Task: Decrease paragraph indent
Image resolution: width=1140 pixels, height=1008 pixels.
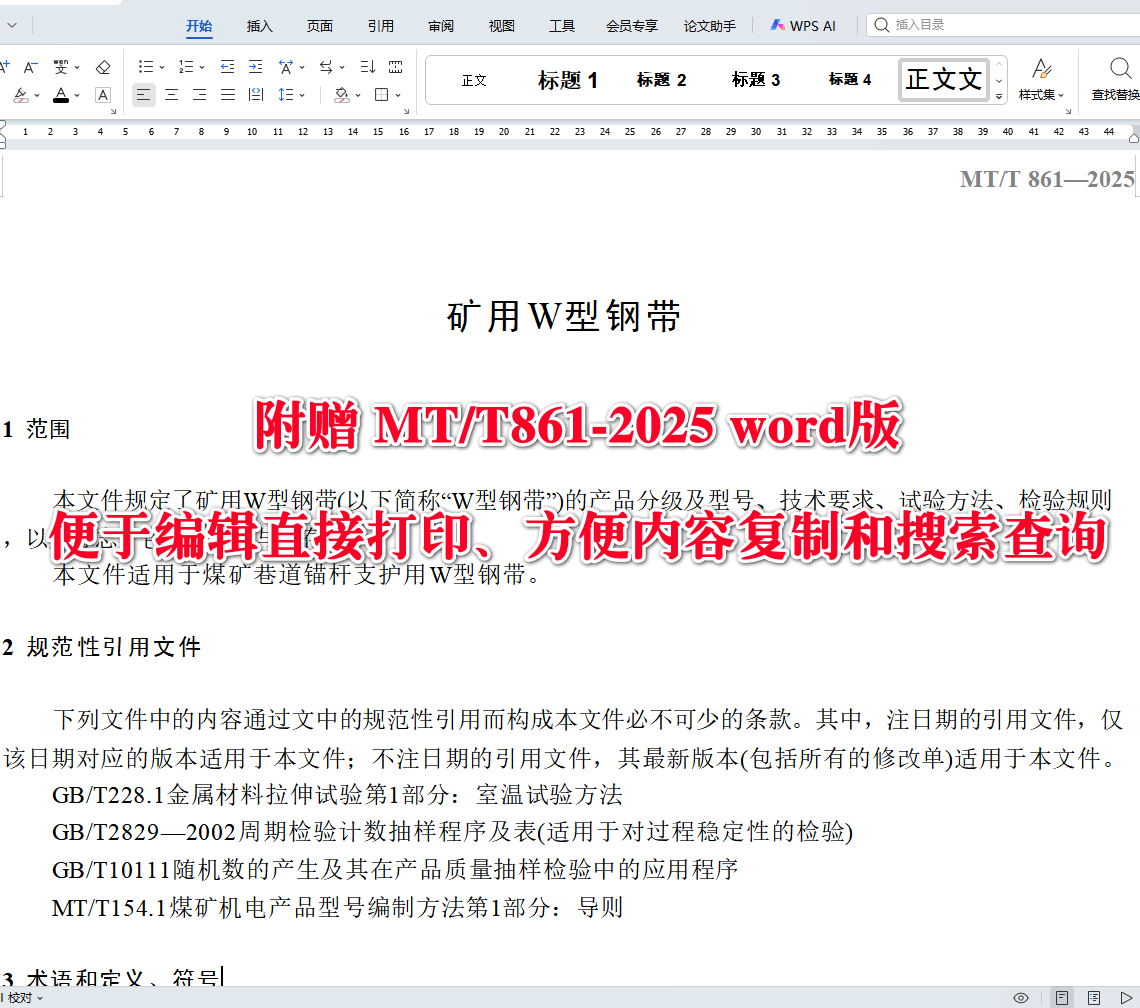Action: pyautogui.click(x=228, y=67)
